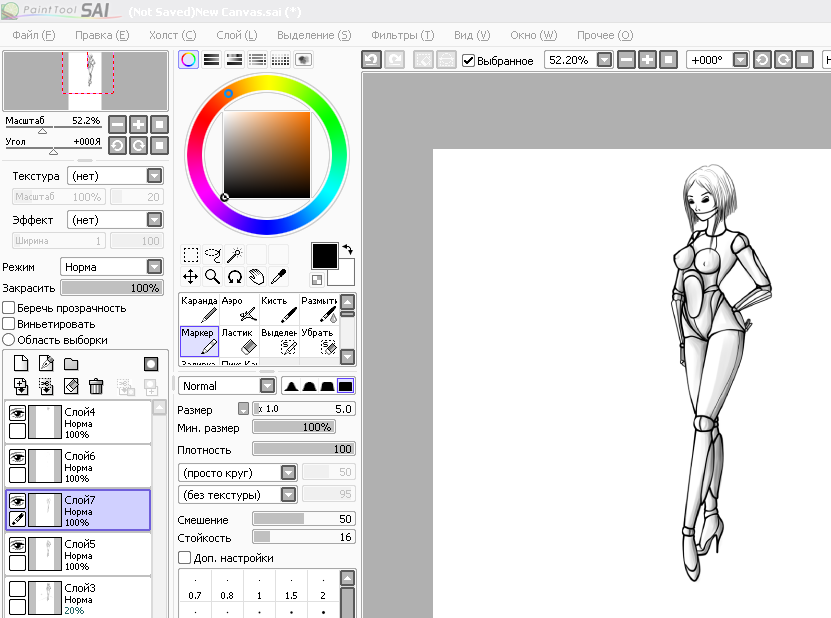Activate the magic wand selection tool
The height and width of the screenshot is (618, 831).
click(x=235, y=255)
